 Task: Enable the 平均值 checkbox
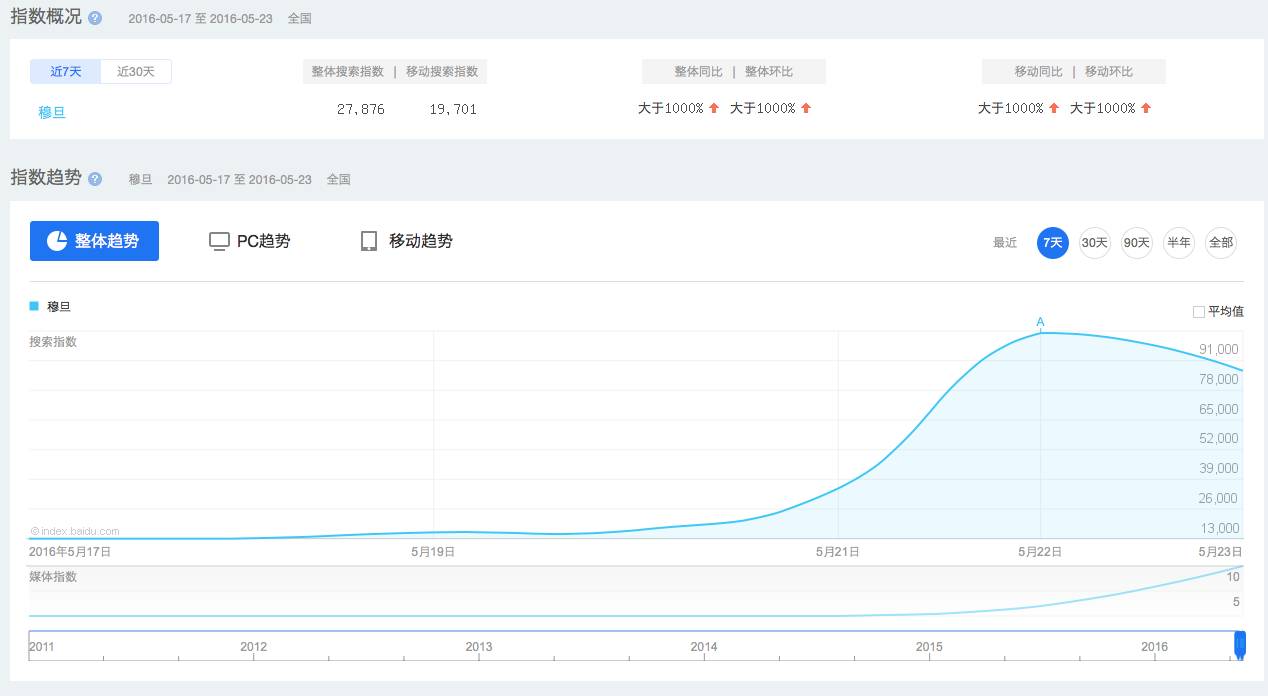click(x=1197, y=311)
